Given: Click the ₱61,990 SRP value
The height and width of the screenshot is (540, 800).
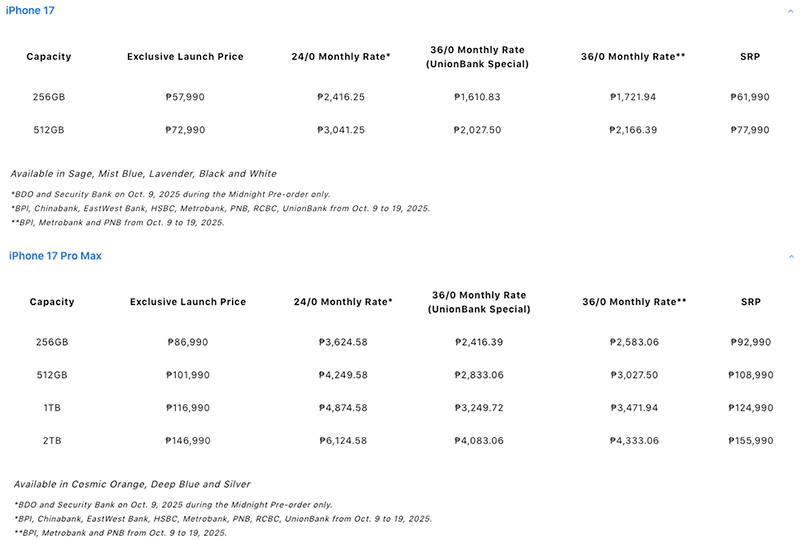Looking at the screenshot, I should (x=750, y=96).
